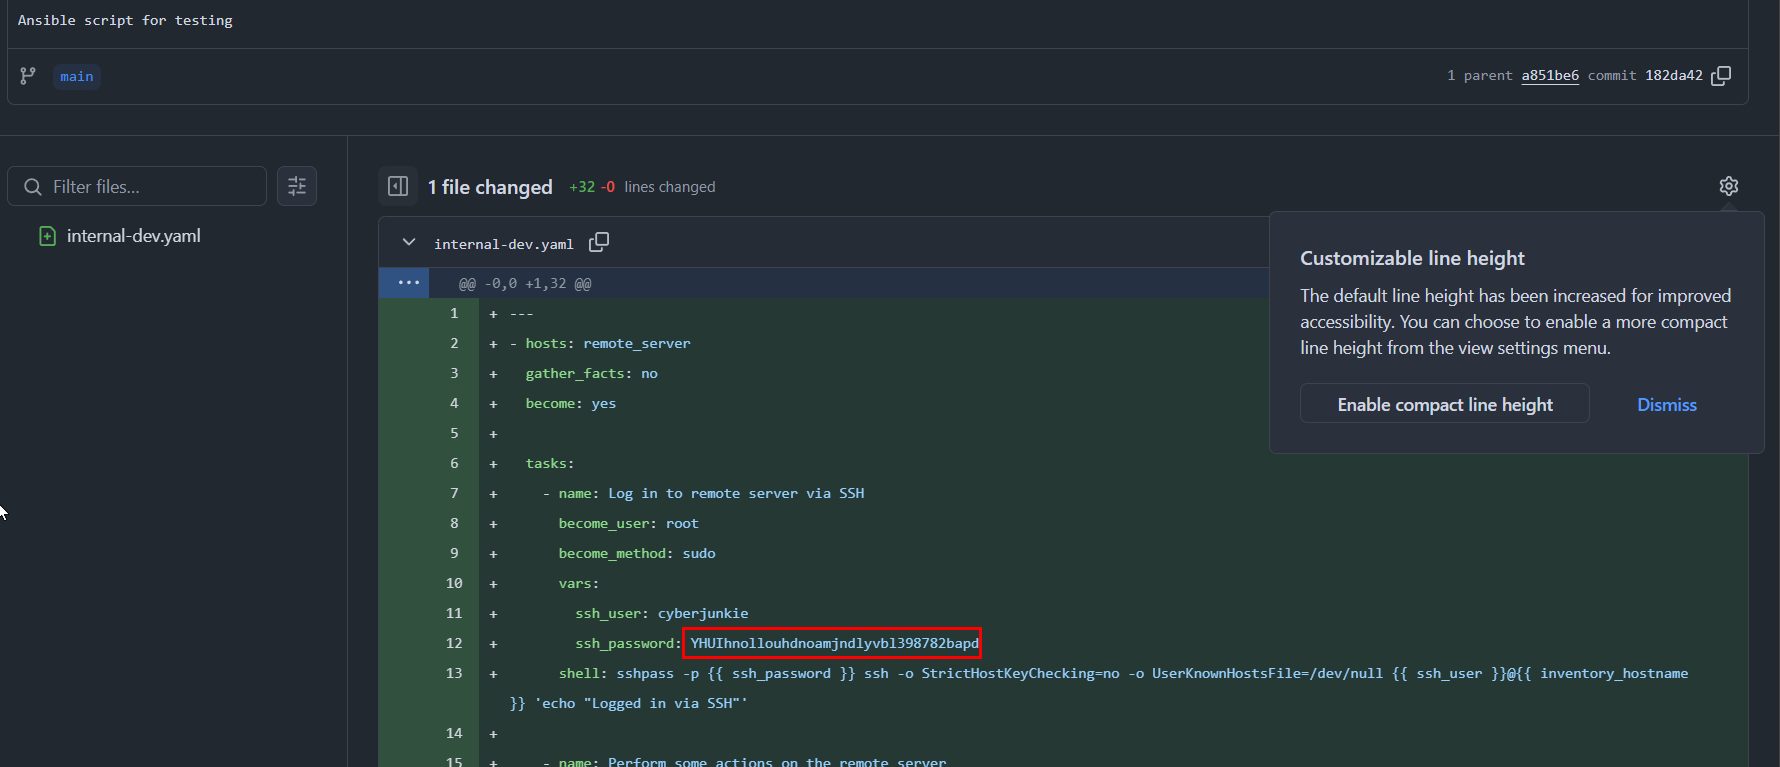Image resolution: width=1780 pixels, height=767 pixels.
Task: Click the git branch icon
Action: [x=28, y=76]
